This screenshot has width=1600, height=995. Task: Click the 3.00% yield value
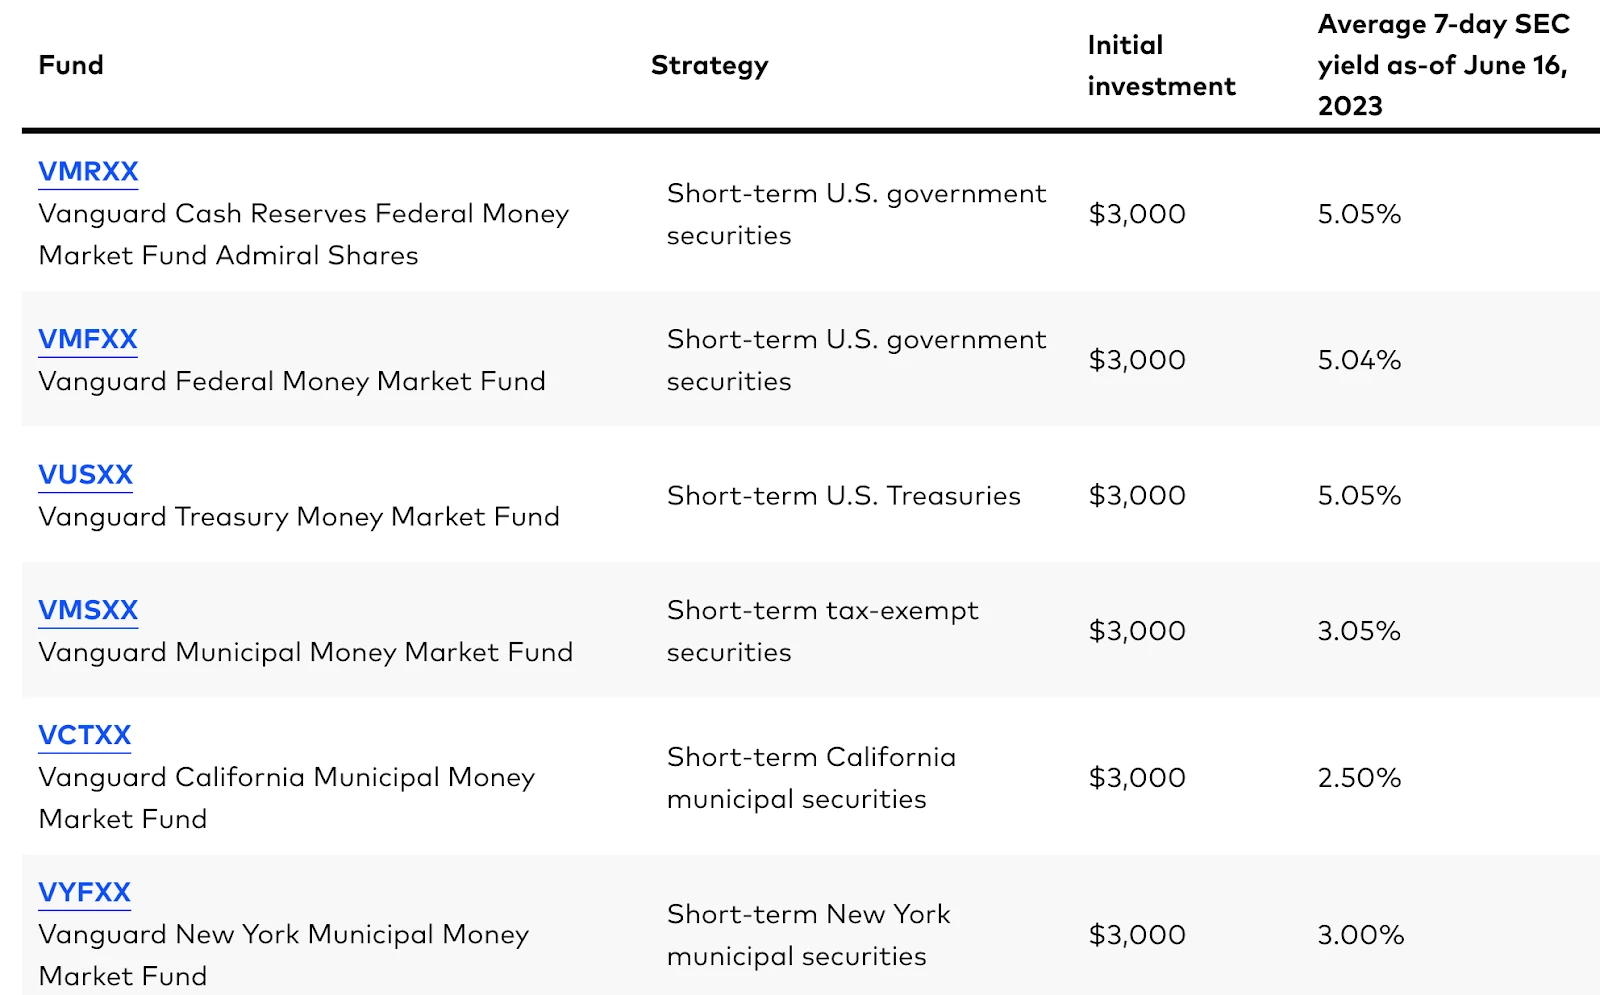click(1360, 935)
